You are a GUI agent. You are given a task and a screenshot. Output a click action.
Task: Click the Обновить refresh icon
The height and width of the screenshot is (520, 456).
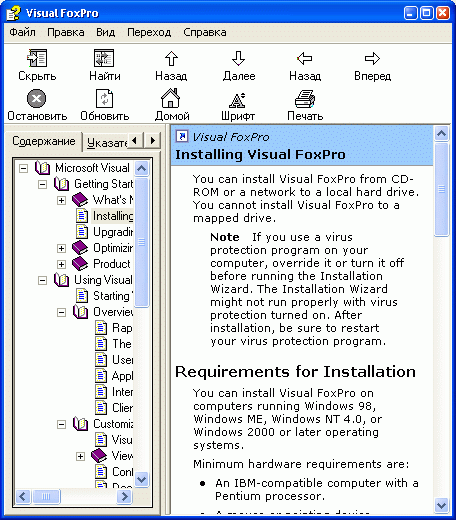[x=104, y=98]
